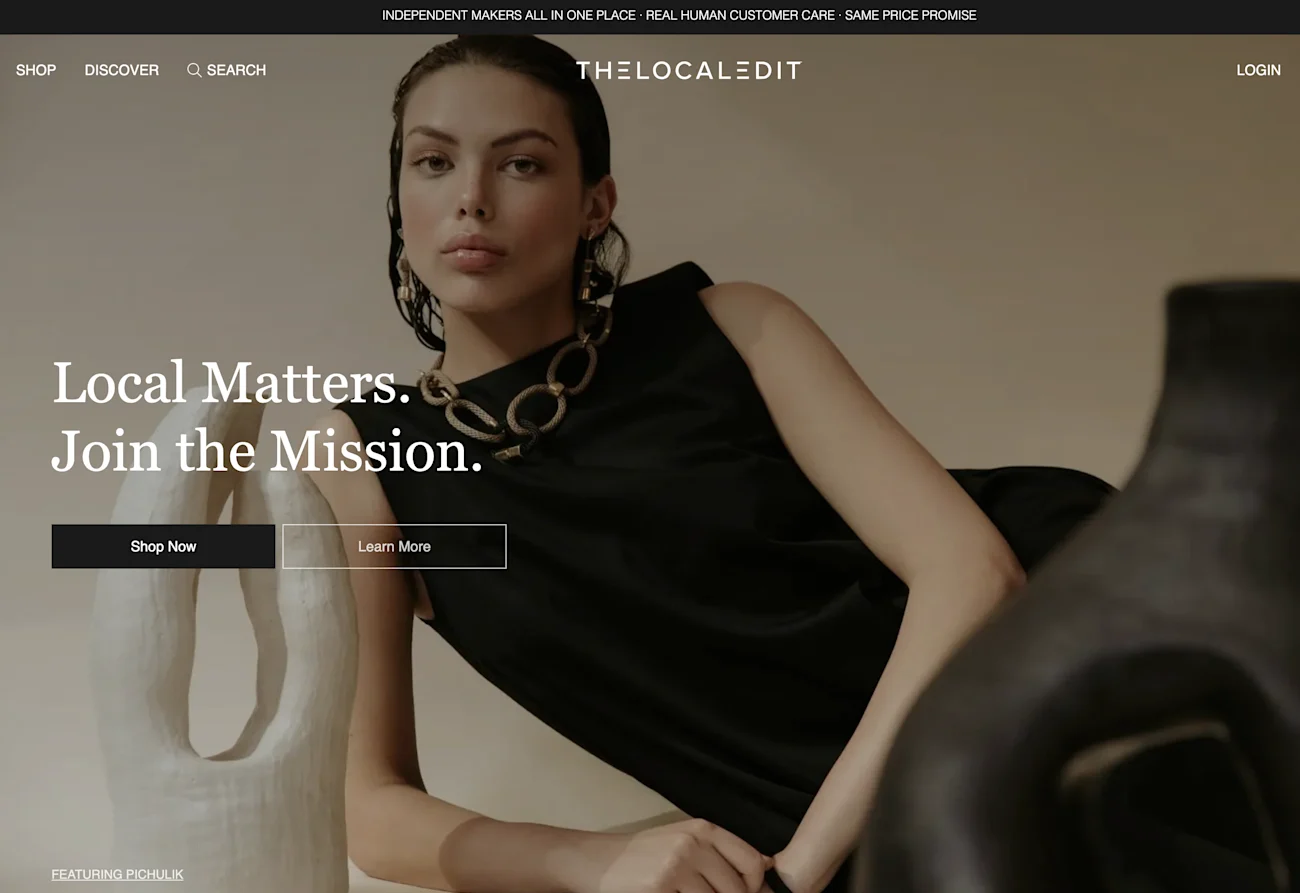Go home via THELOCALEDIT logo
The image size is (1300, 893).
(x=689, y=70)
